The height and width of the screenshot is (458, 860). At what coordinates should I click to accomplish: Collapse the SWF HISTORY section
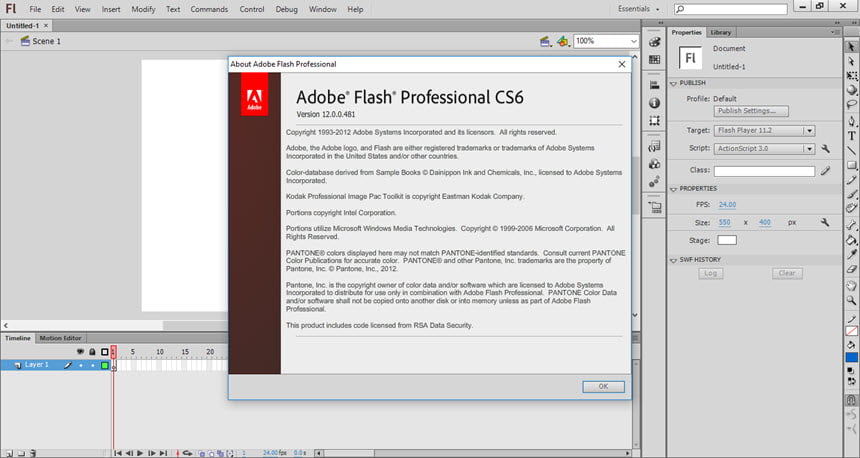pos(674,260)
